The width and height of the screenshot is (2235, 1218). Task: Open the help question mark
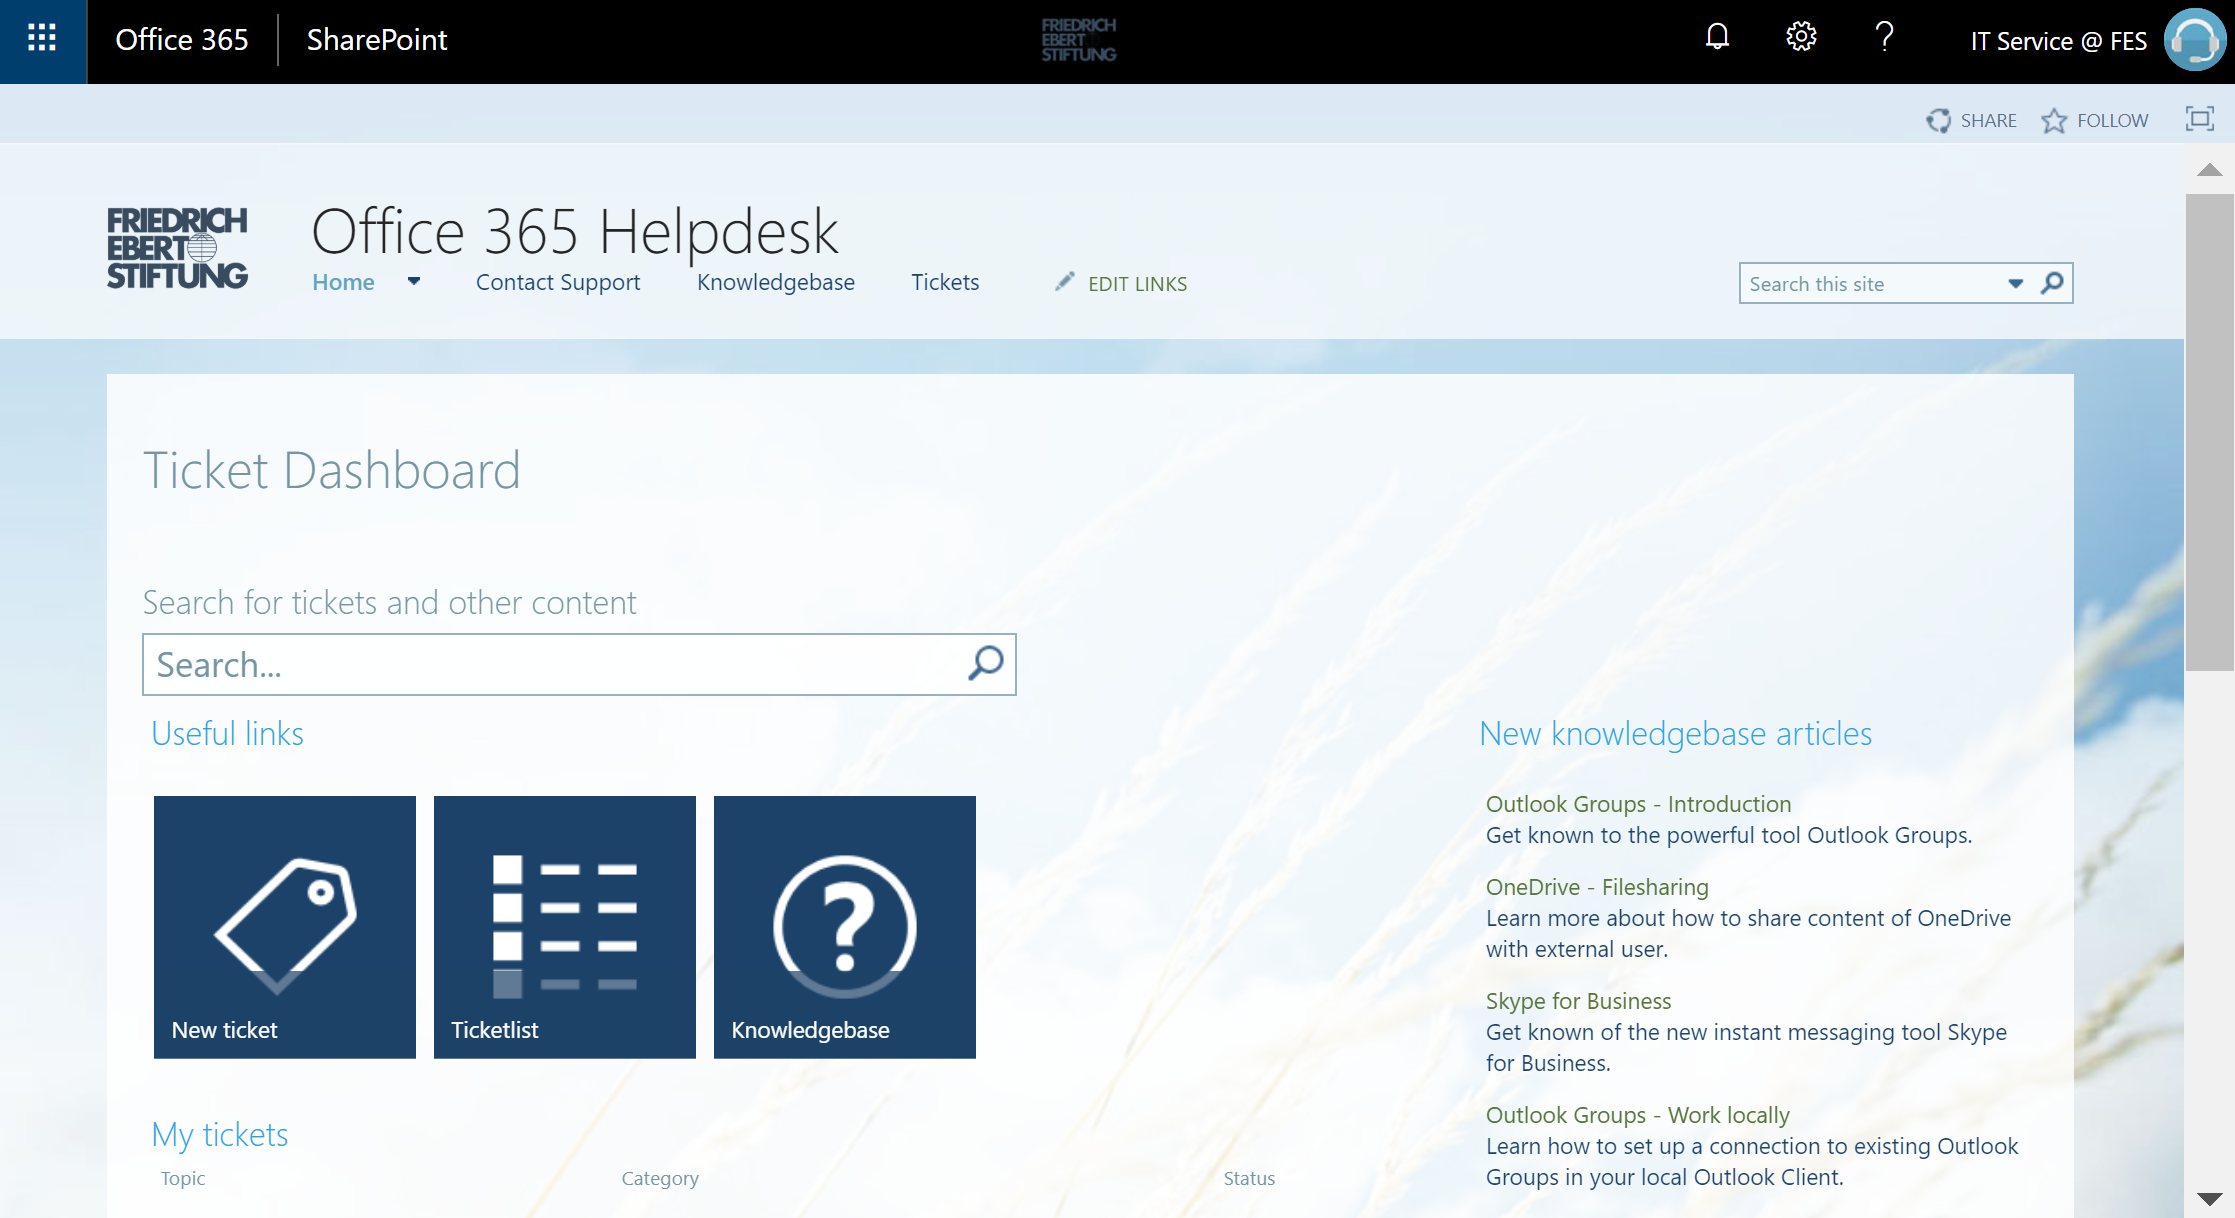1885,38
